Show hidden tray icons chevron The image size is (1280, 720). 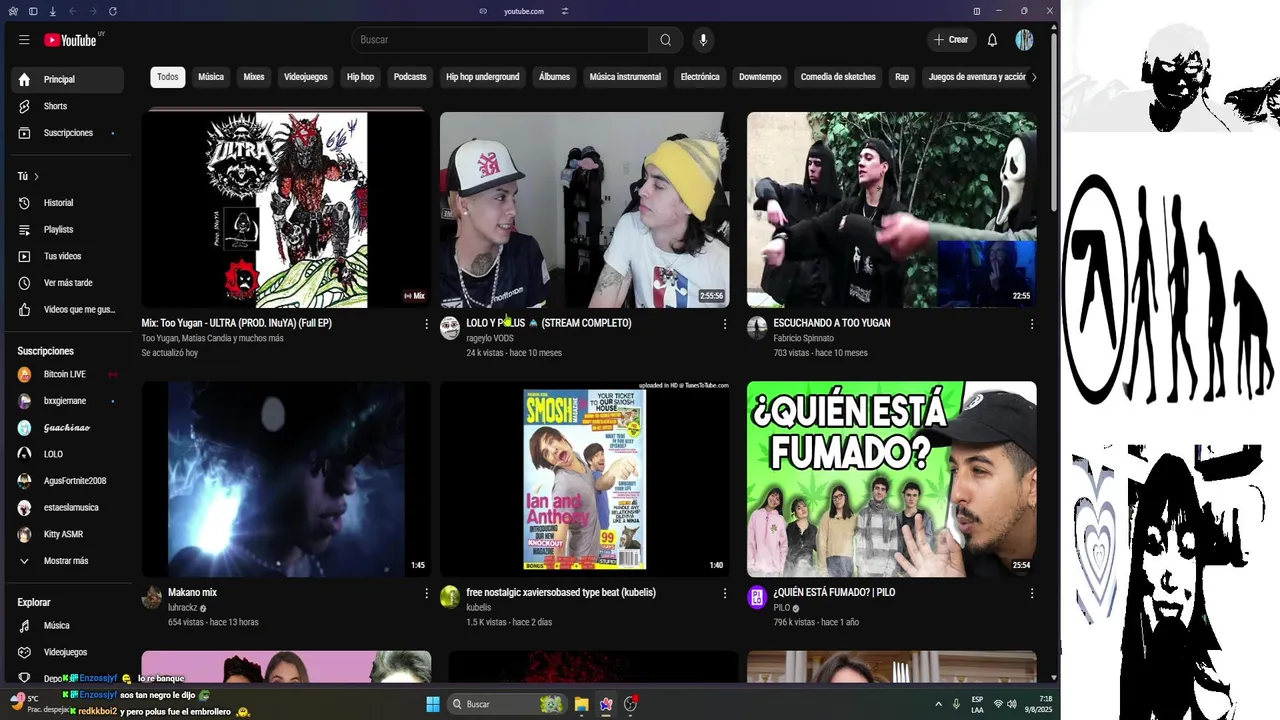click(938, 704)
